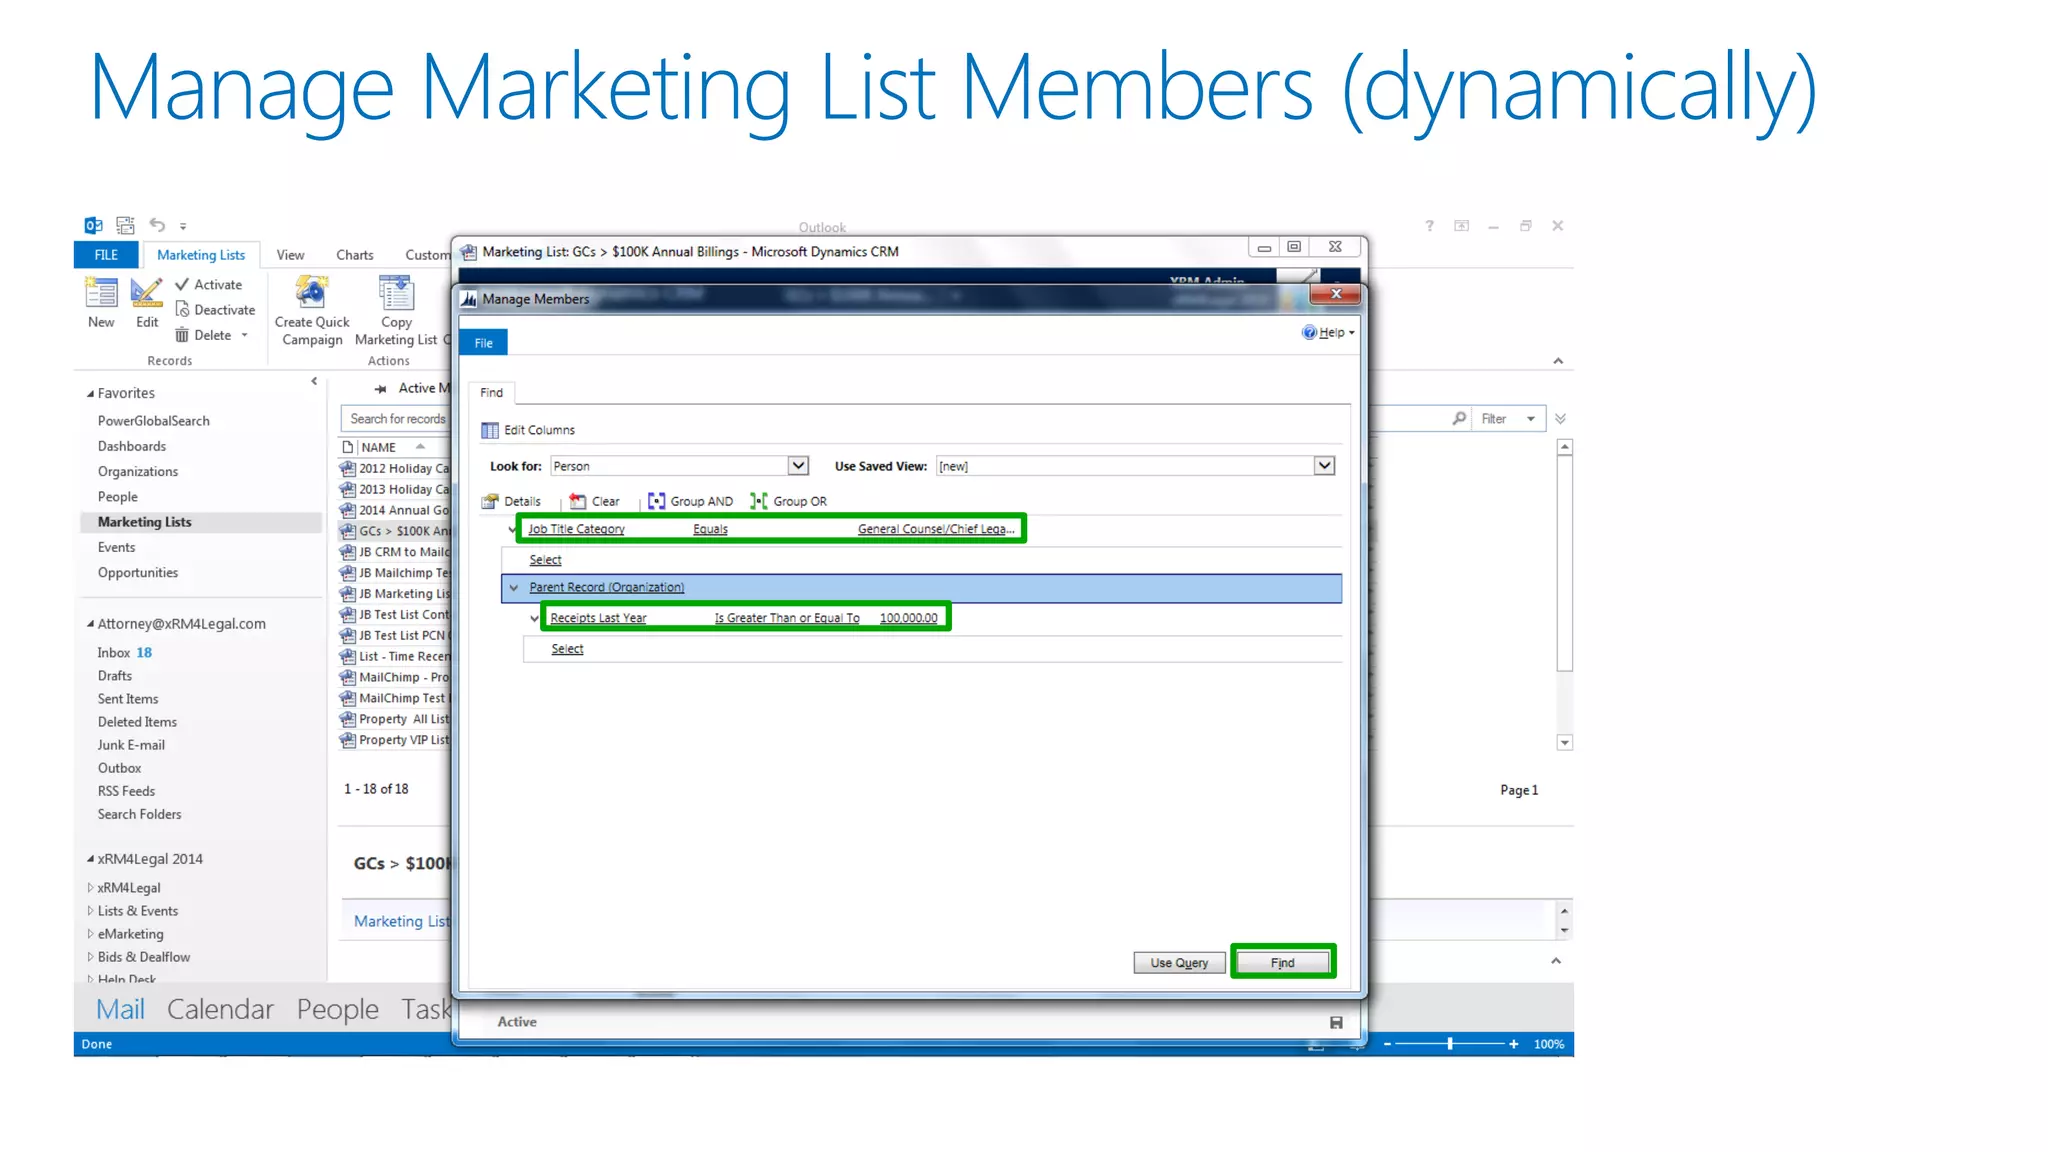Image resolution: width=2048 pixels, height=1152 pixels.
Task: Open the Help dropdown in Manage Members
Action: click(1329, 333)
